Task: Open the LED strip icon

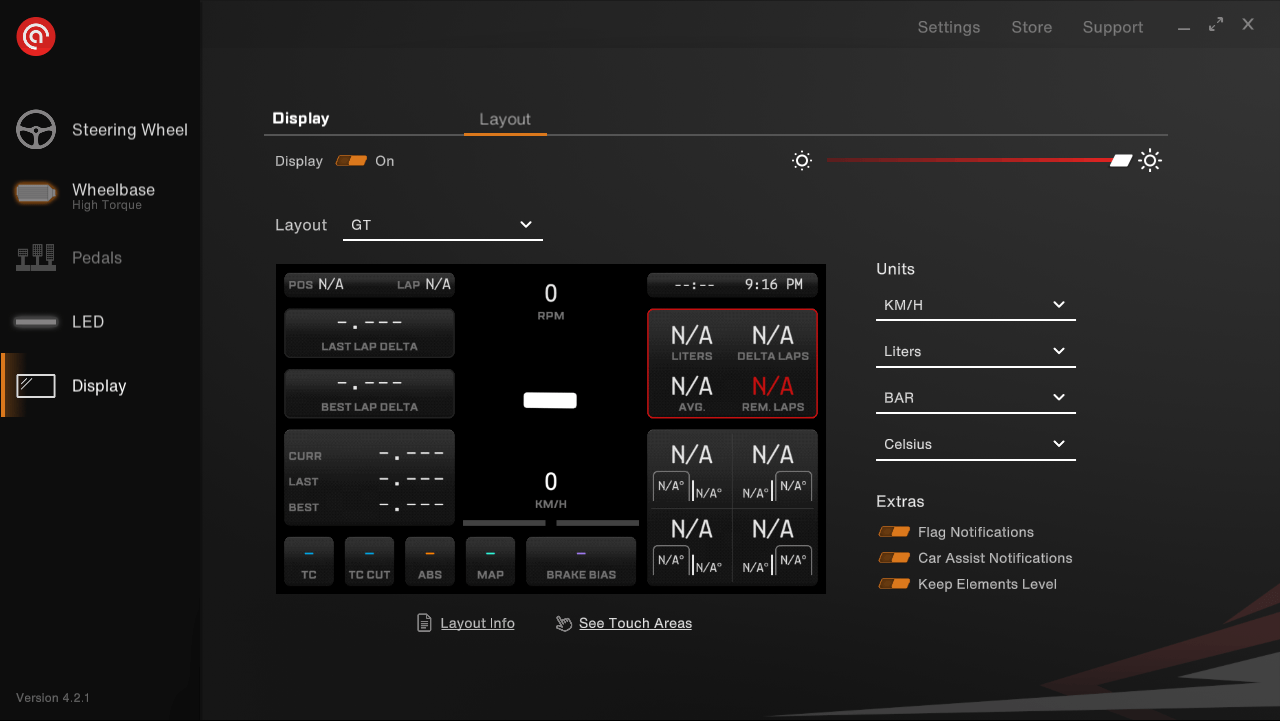Action: coord(36,322)
